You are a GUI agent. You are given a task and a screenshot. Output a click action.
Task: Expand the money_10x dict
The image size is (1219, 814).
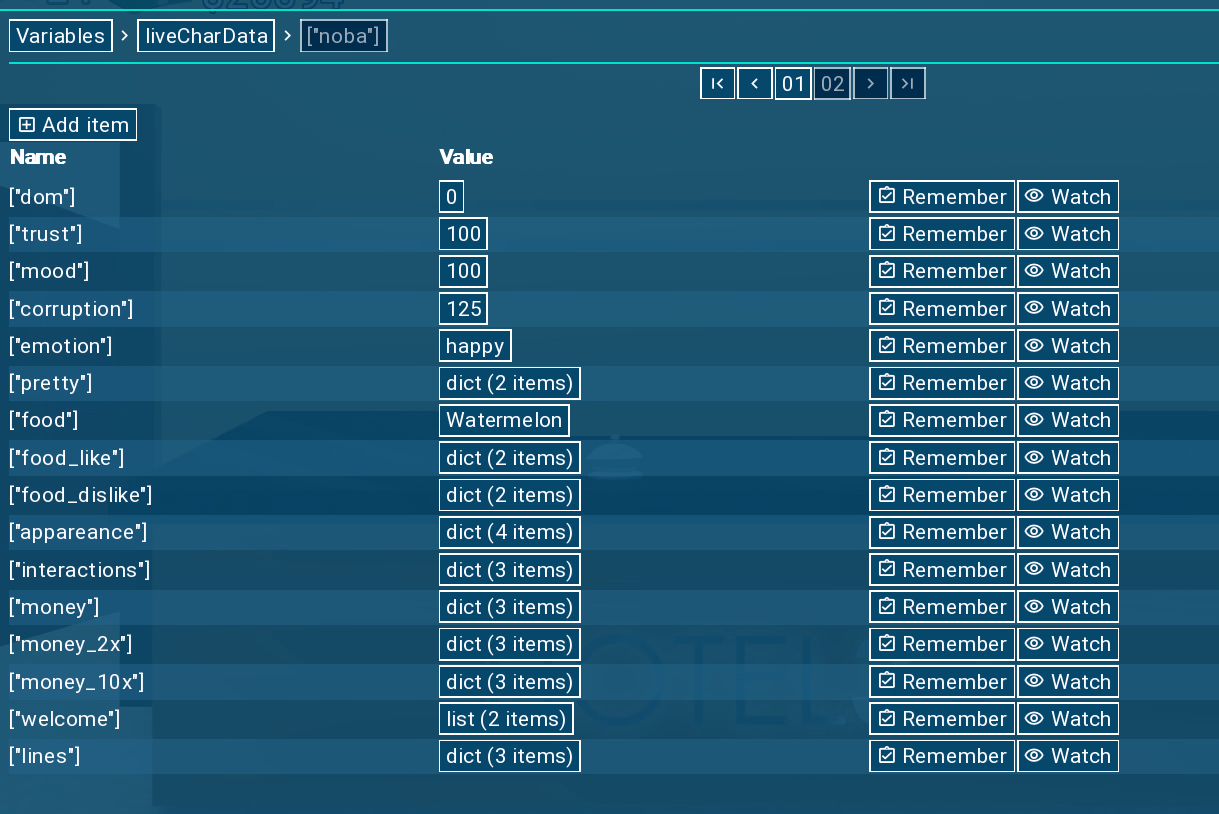[x=510, y=682]
